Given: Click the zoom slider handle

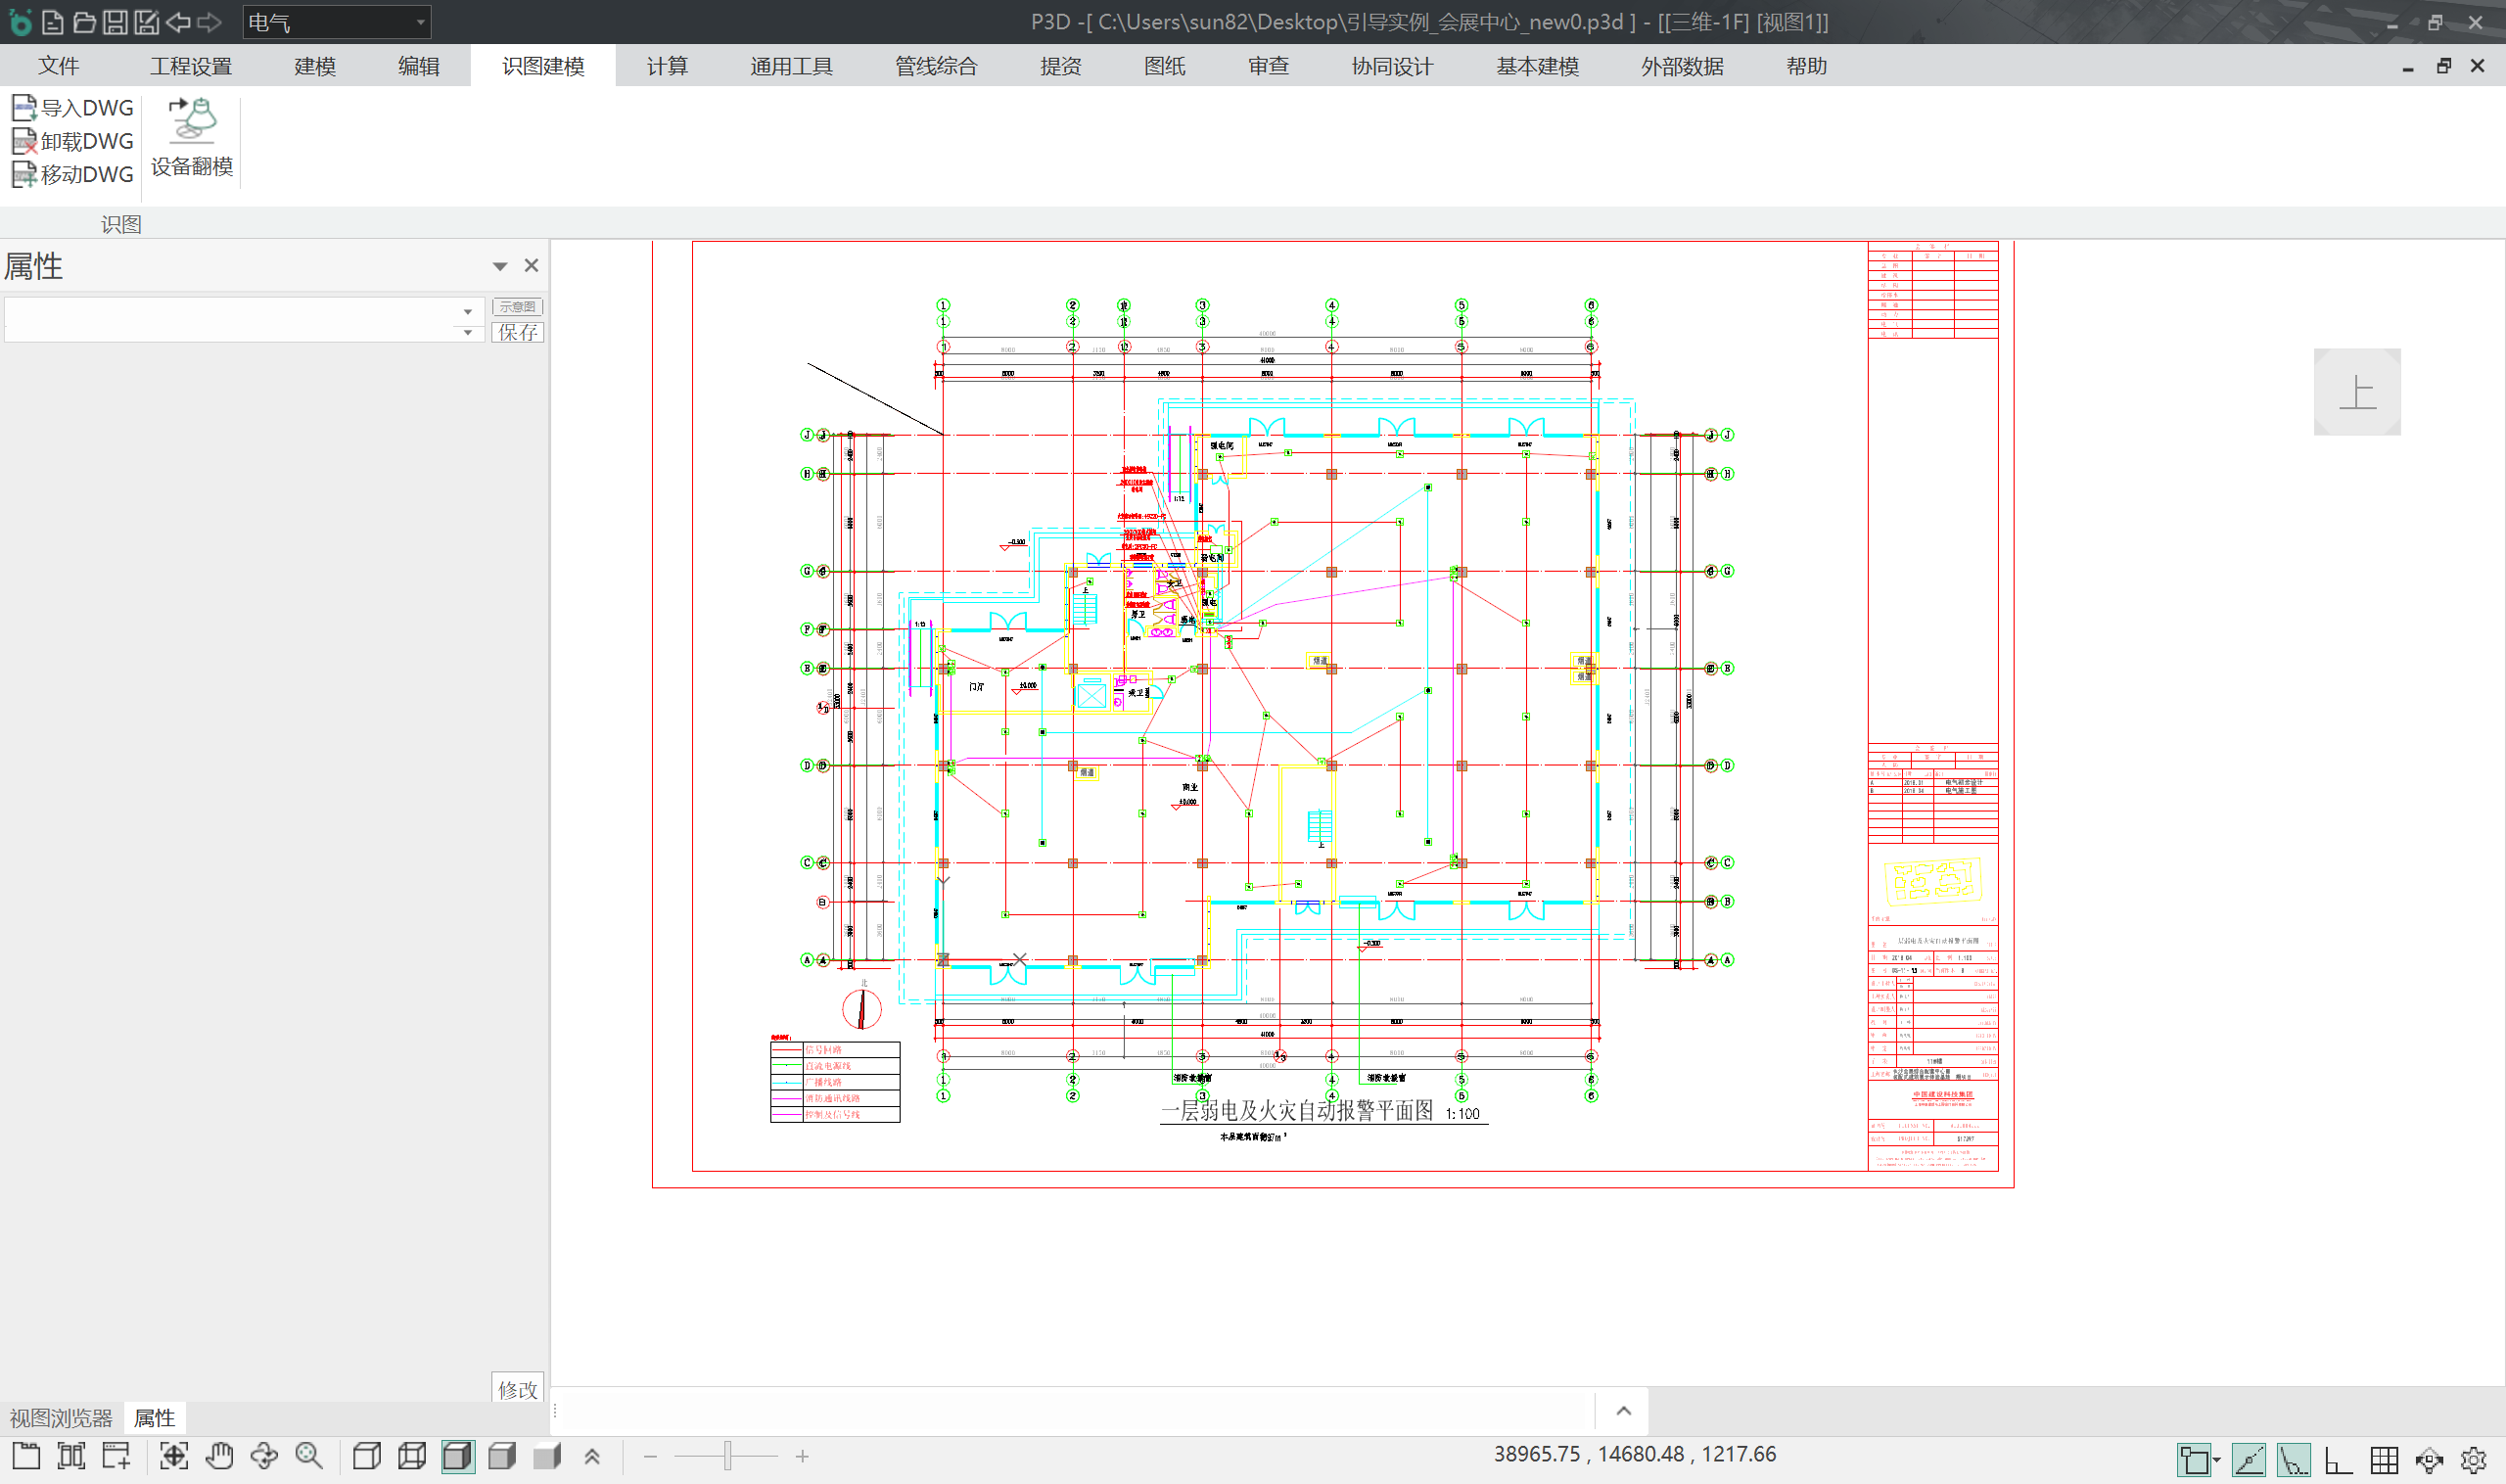Looking at the screenshot, I should pos(728,1456).
